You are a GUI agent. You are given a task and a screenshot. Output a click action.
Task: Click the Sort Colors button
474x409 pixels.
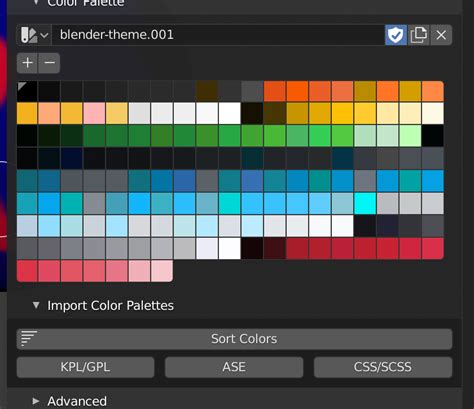(x=235, y=339)
